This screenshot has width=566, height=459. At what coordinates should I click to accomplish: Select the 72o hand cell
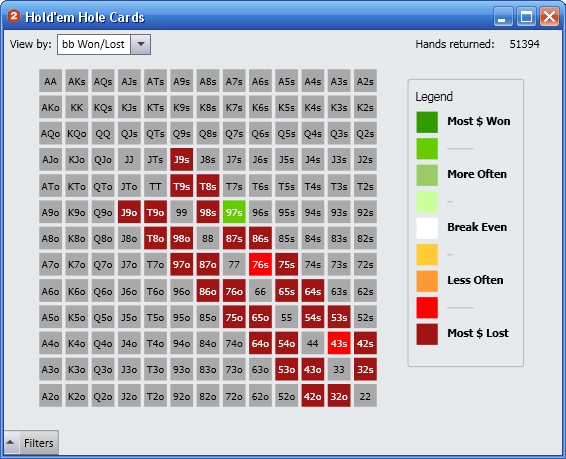coord(234,396)
